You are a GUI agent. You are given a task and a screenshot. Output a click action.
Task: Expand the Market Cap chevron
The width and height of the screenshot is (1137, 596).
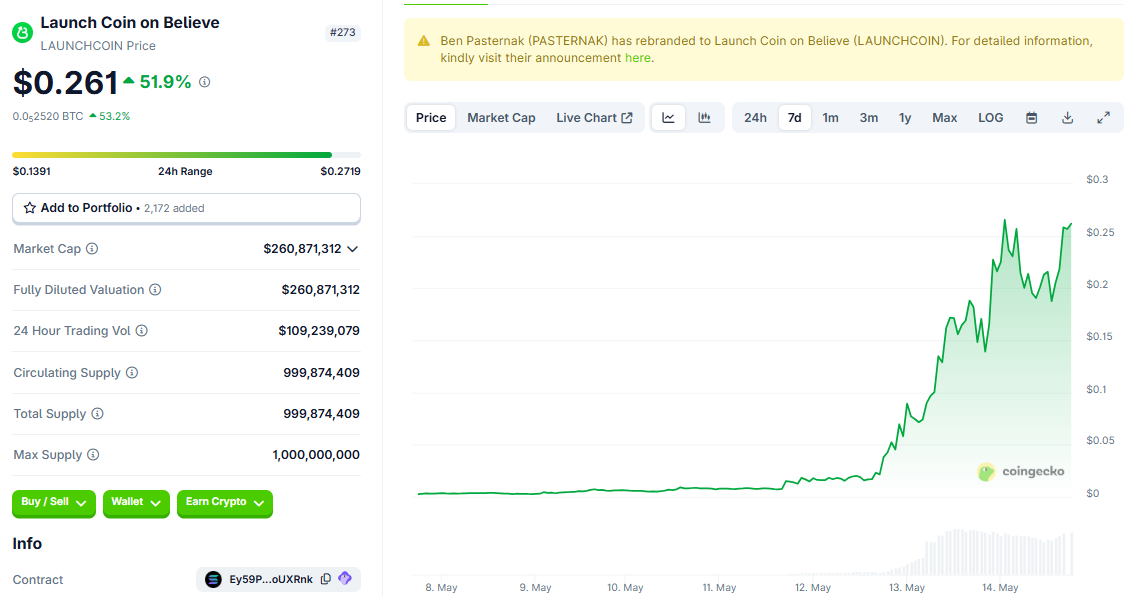352,249
